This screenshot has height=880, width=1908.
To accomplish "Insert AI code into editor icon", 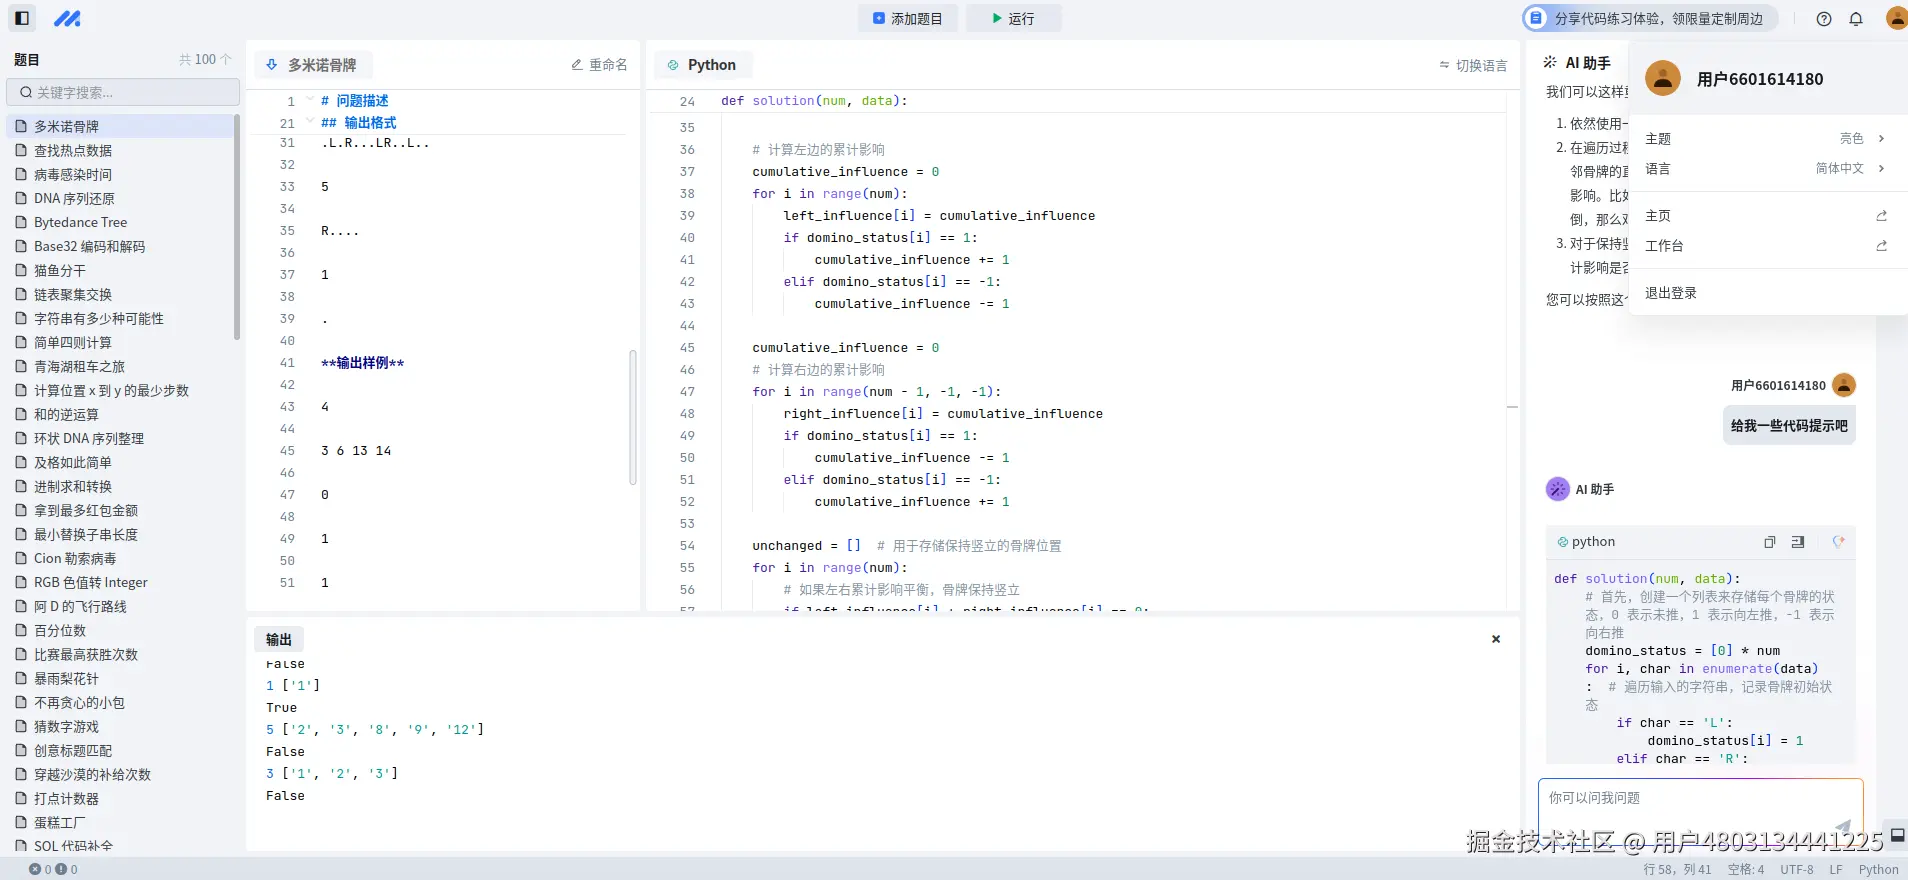I will (1798, 542).
